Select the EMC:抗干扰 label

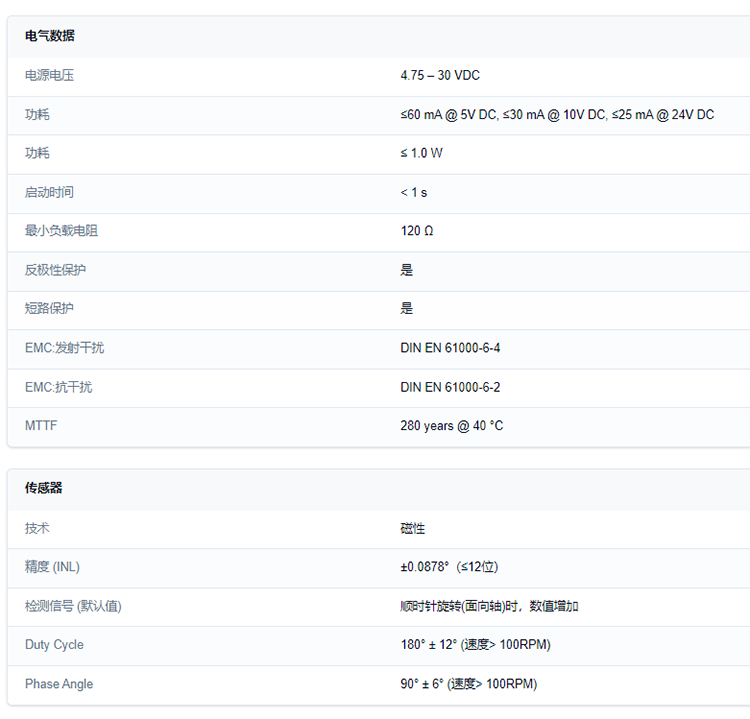(58, 387)
